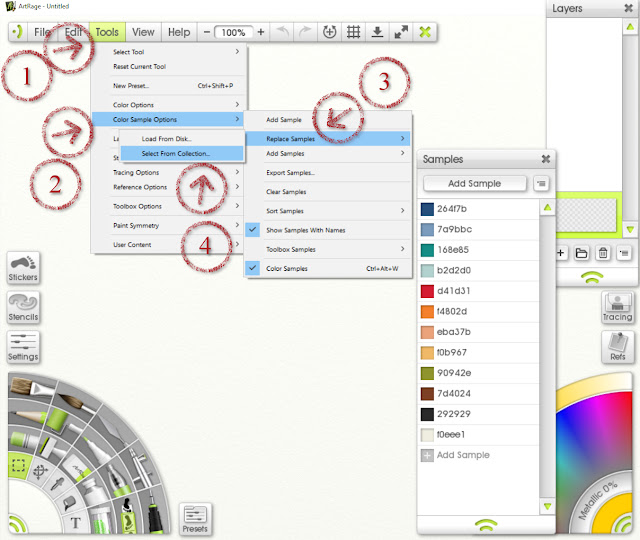The width and height of the screenshot is (640, 540).
Task: Select the selection marquee tool
Action: (x=18, y=465)
